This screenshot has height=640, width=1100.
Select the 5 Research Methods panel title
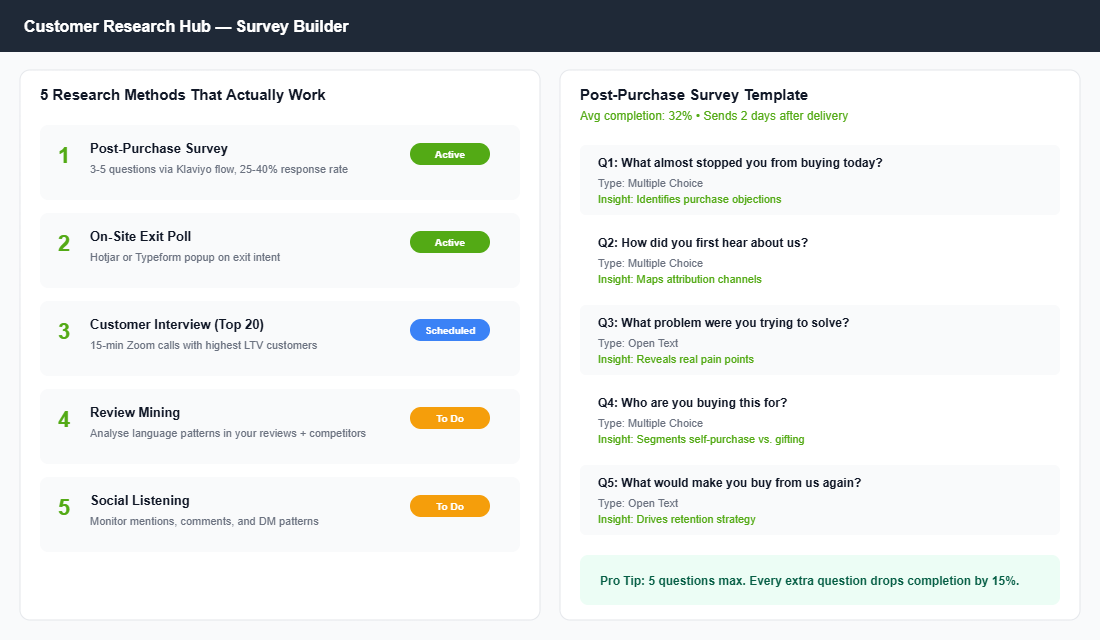(x=182, y=95)
